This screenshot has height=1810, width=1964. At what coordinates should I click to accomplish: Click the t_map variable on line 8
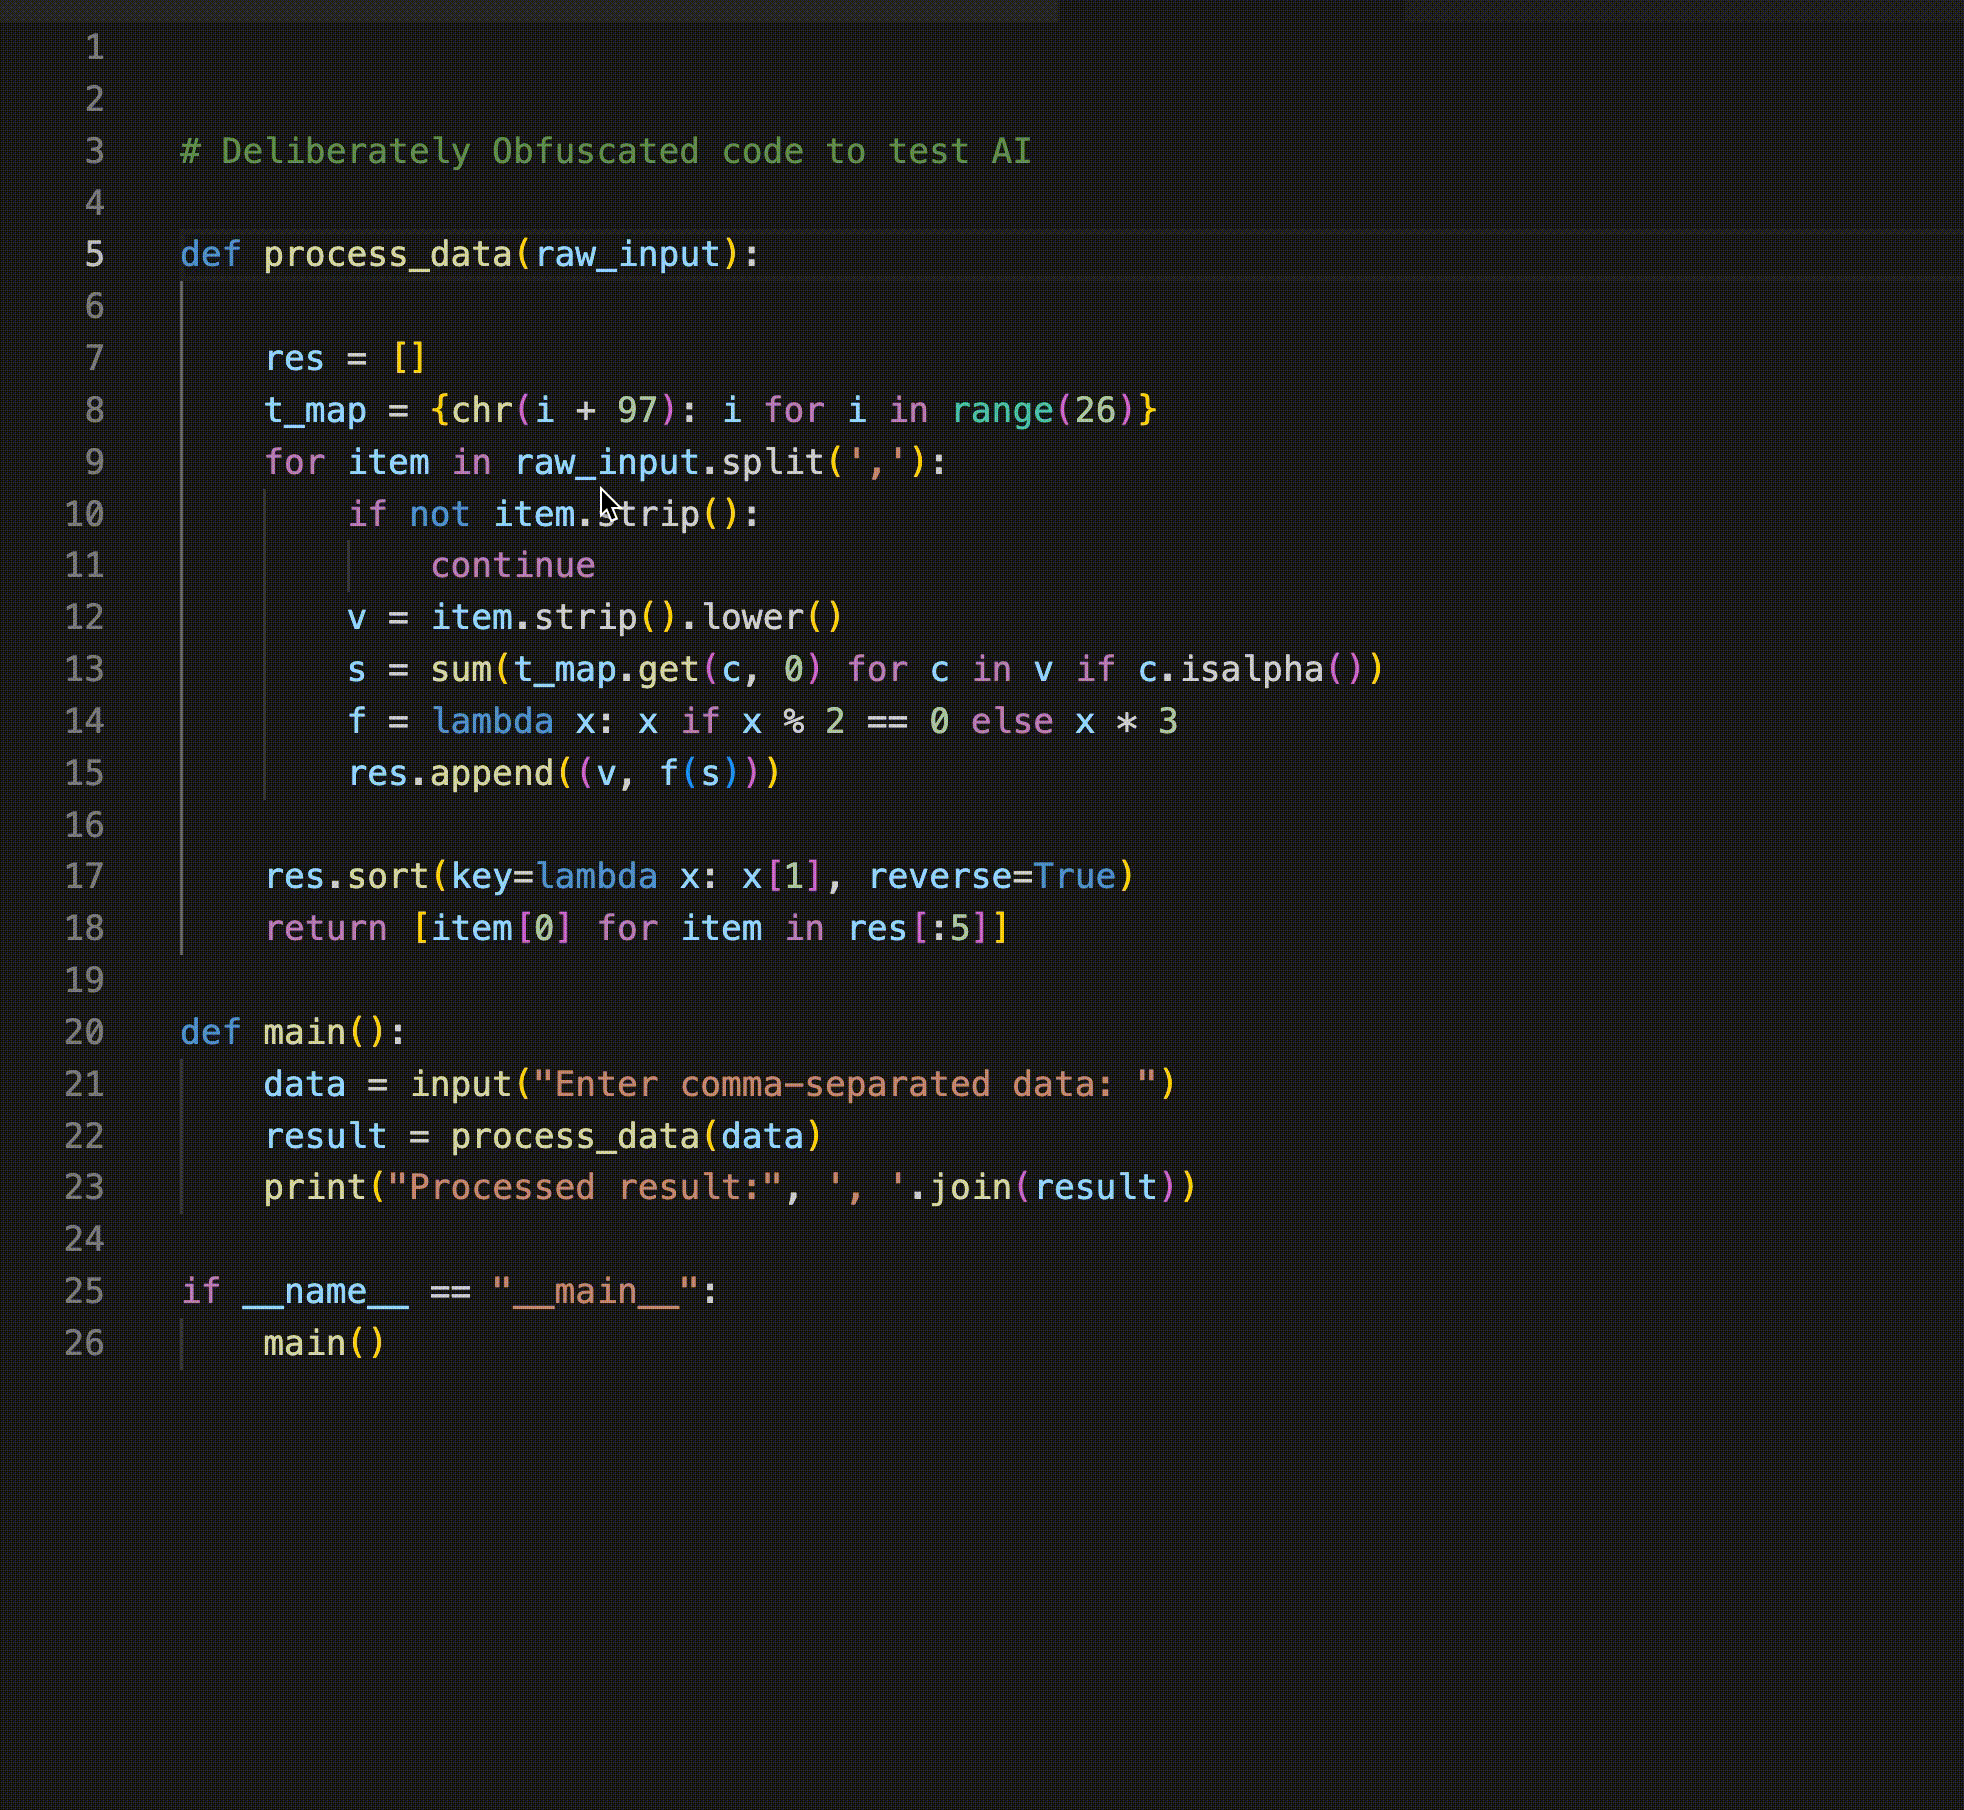point(315,410)
